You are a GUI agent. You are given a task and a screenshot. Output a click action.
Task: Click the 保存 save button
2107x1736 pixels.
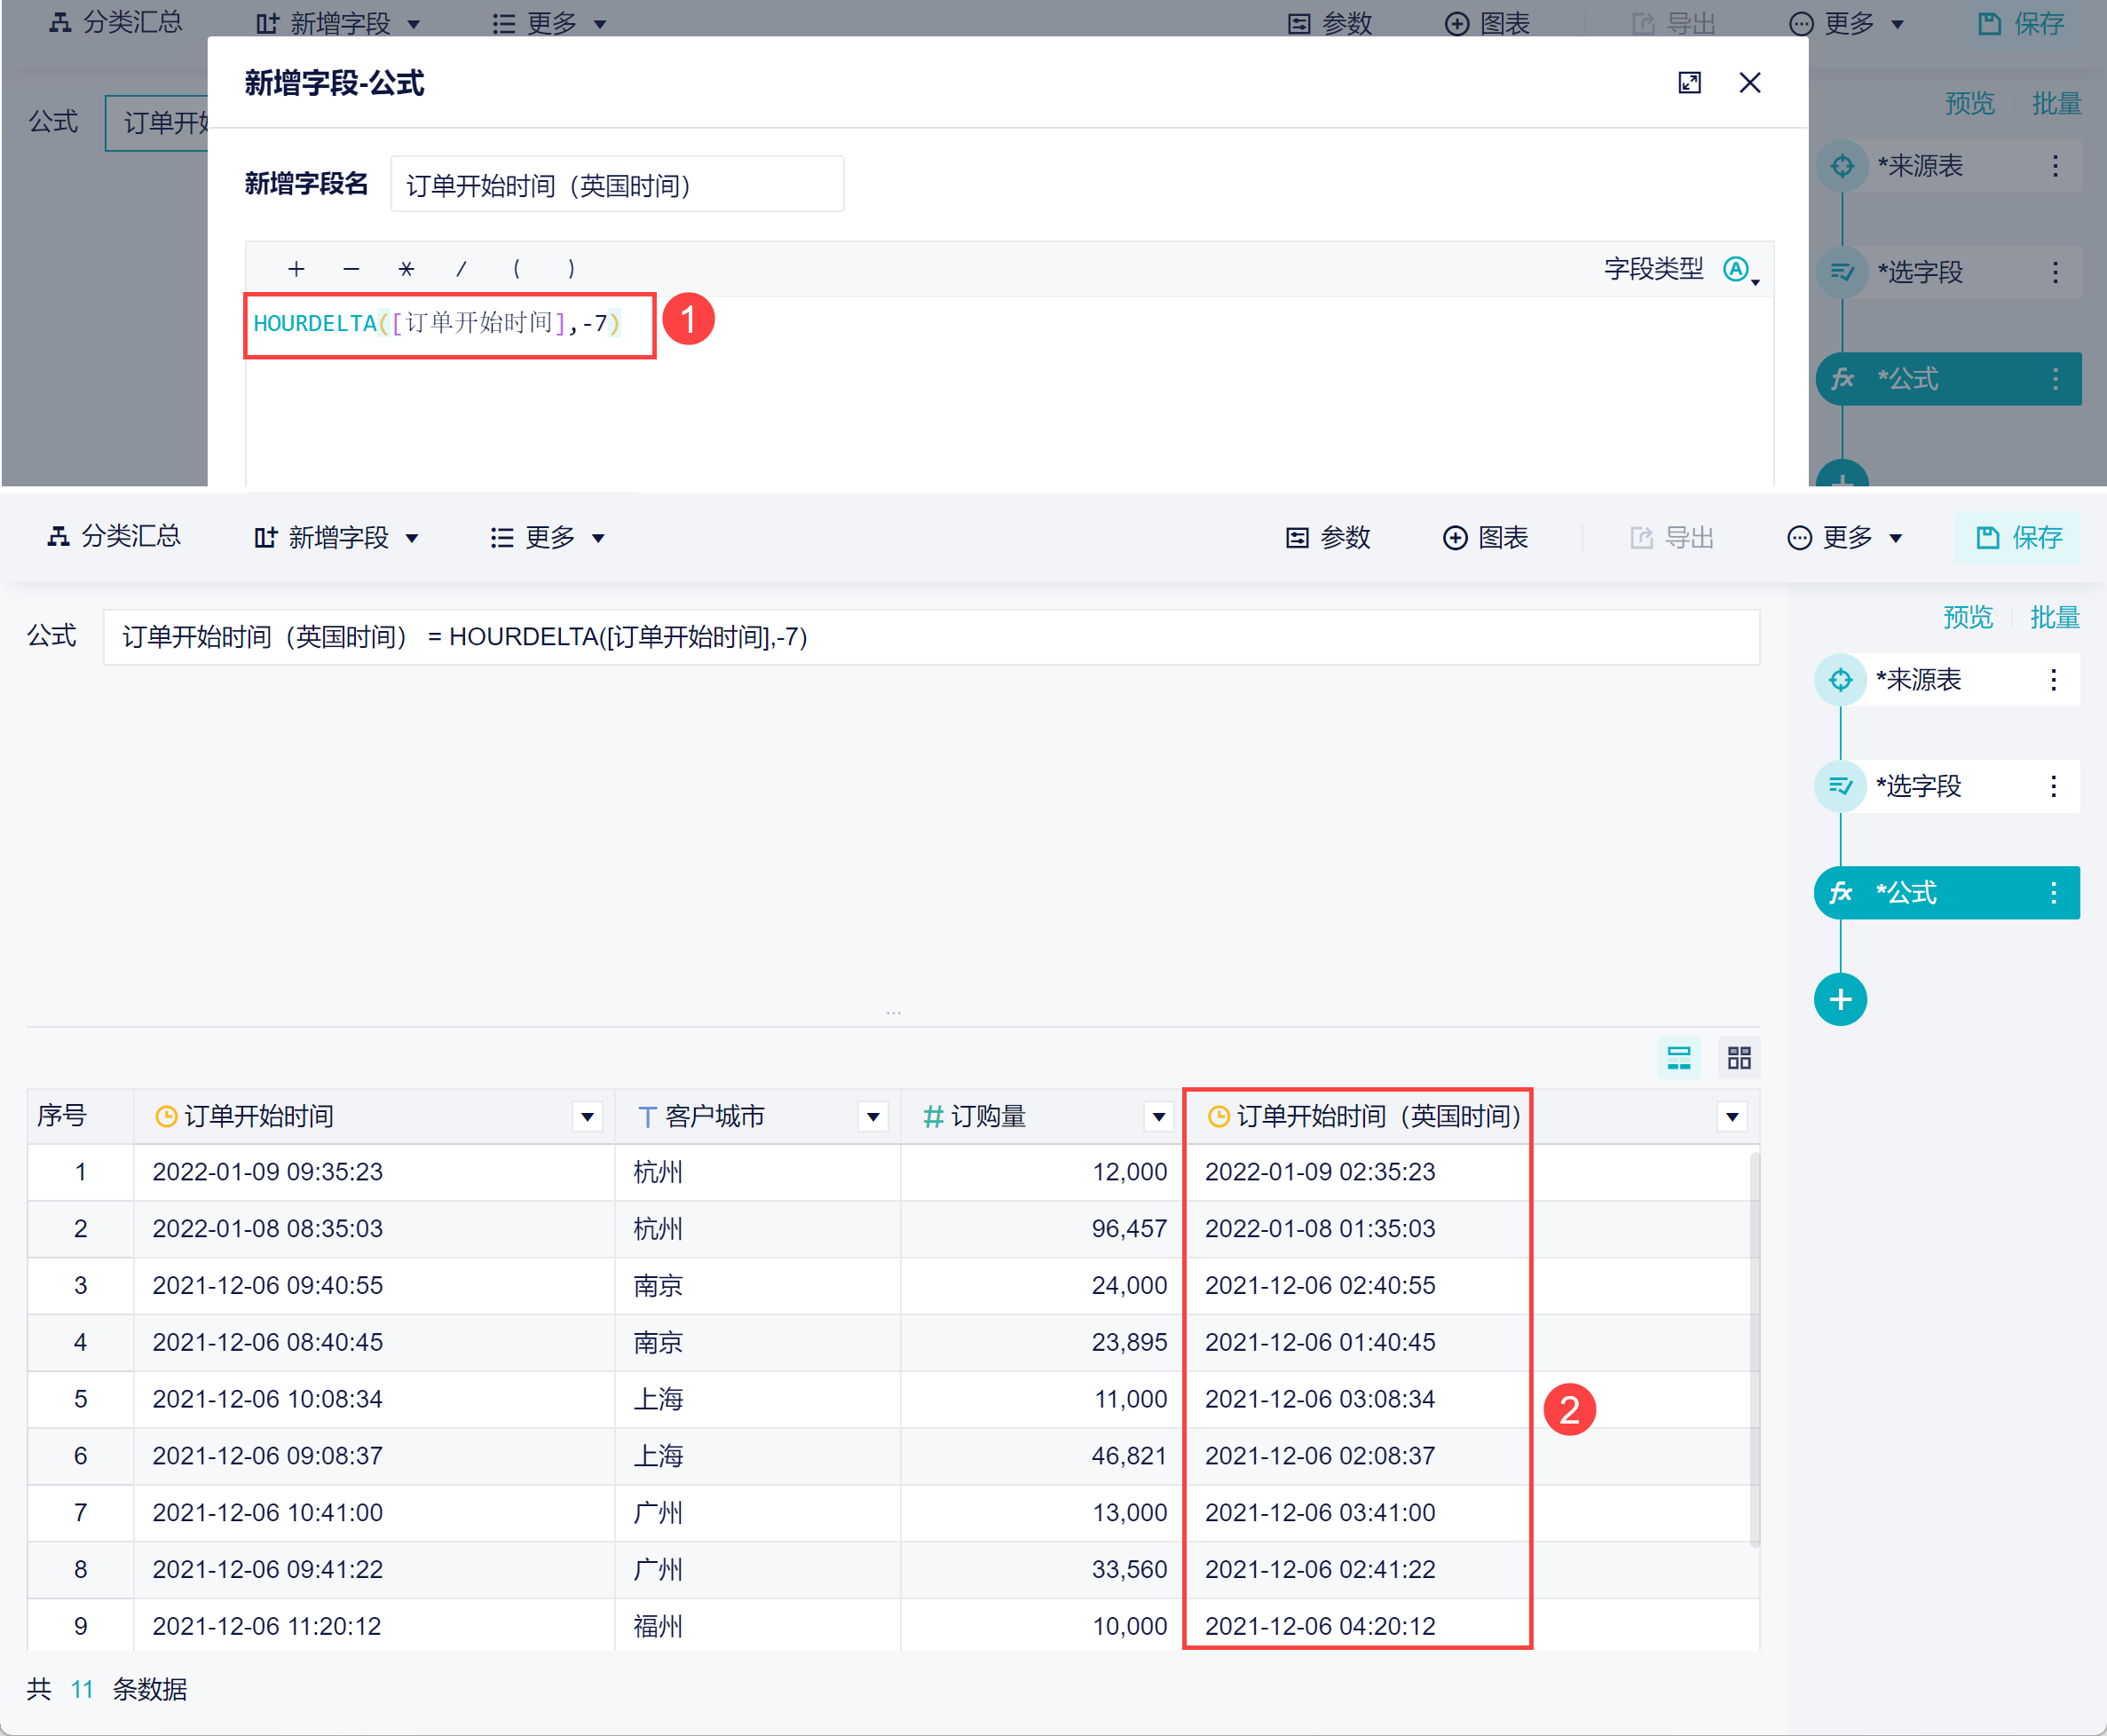point(2018,538)
